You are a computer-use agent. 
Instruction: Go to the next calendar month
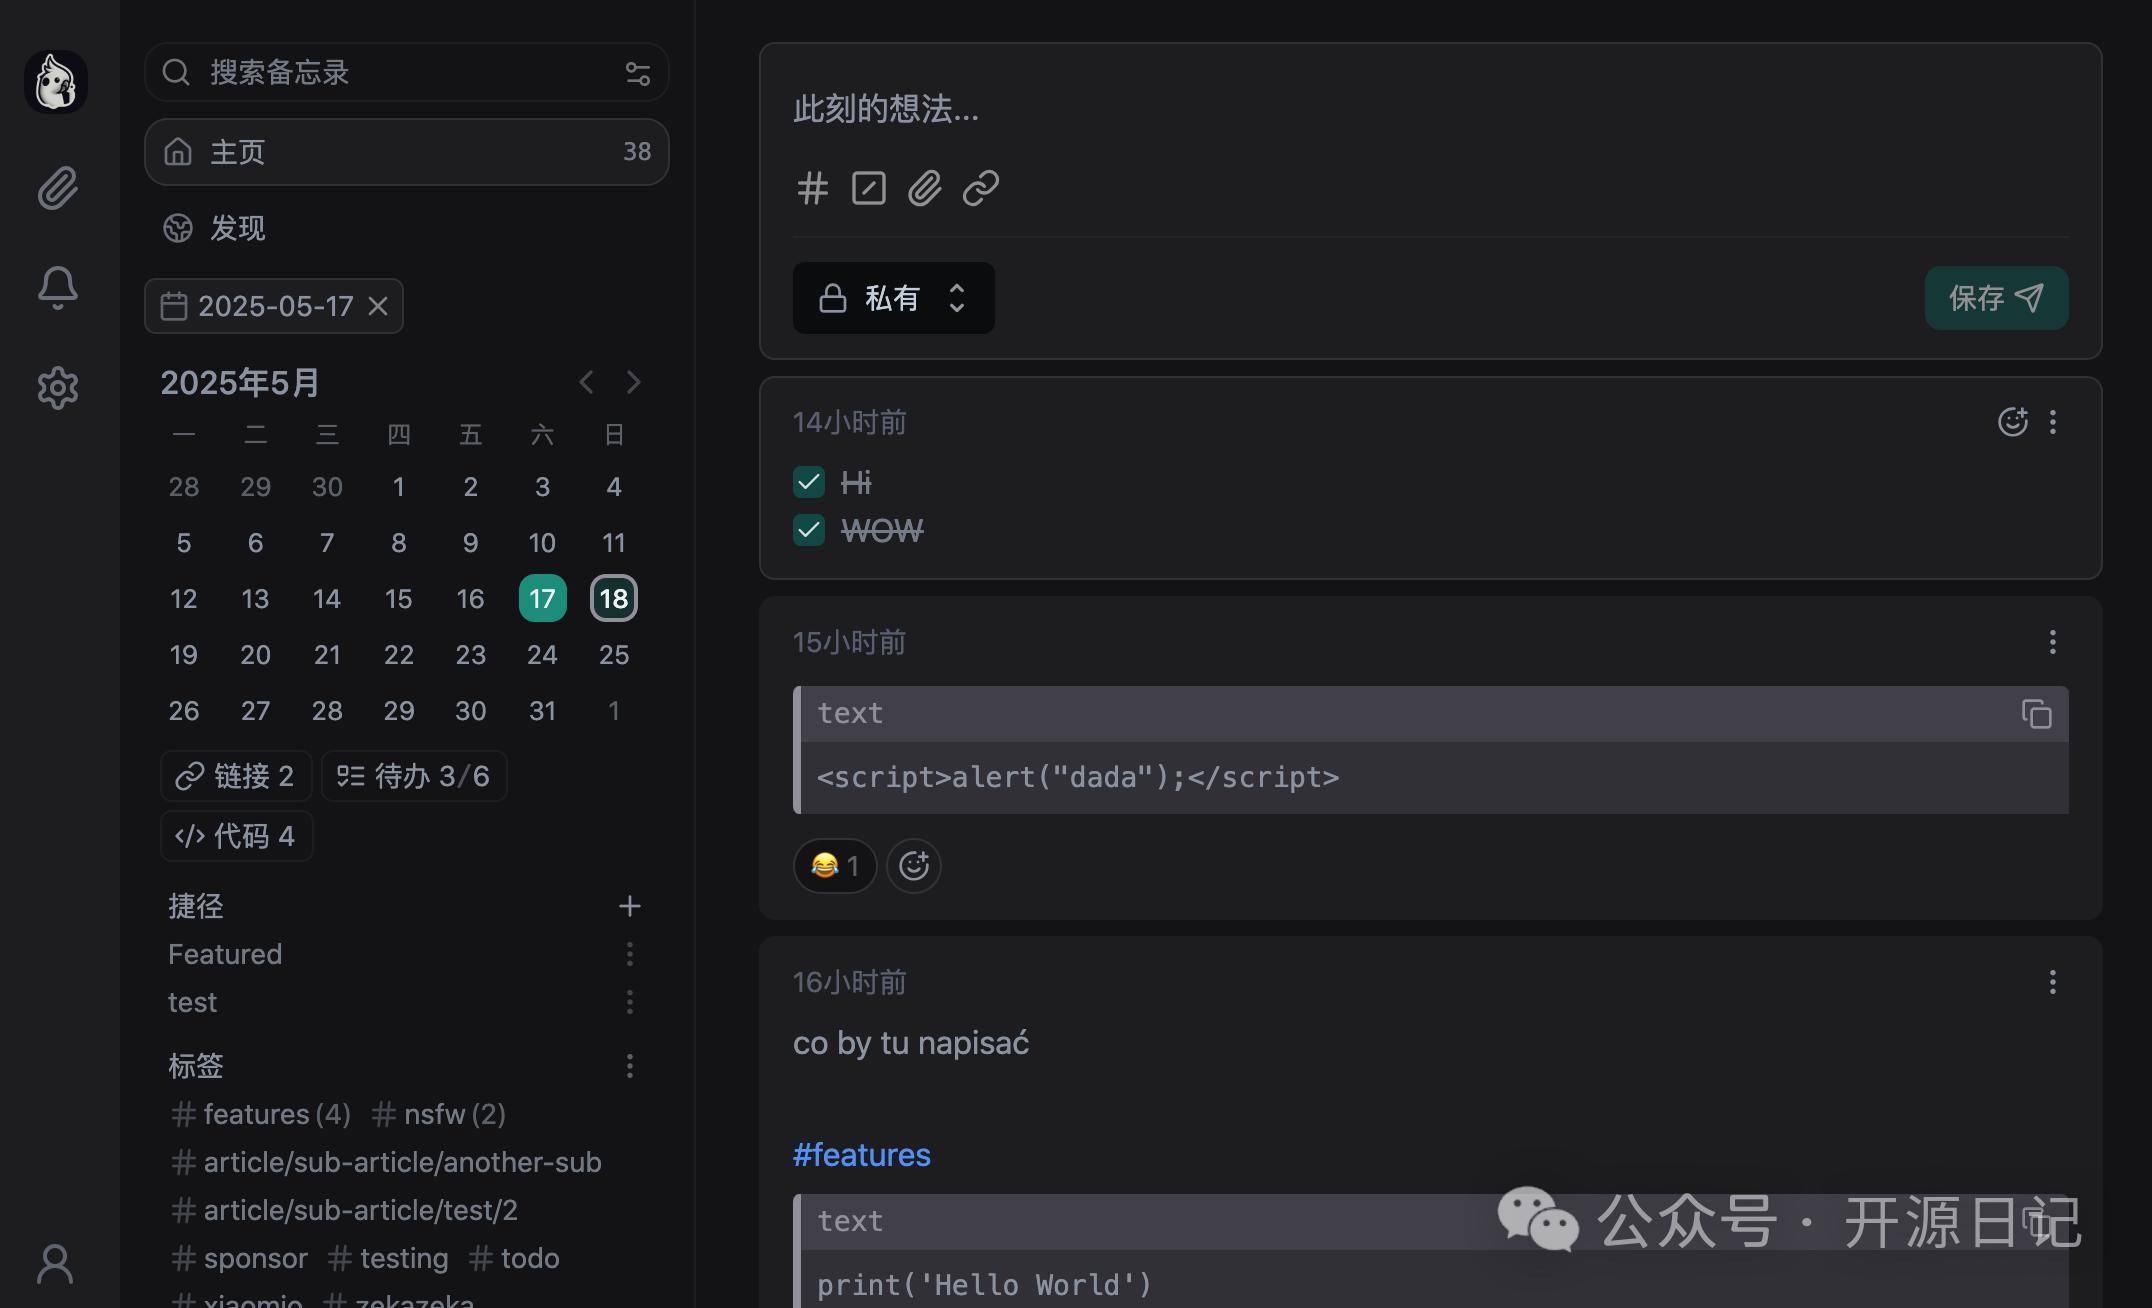pos(633,382)
